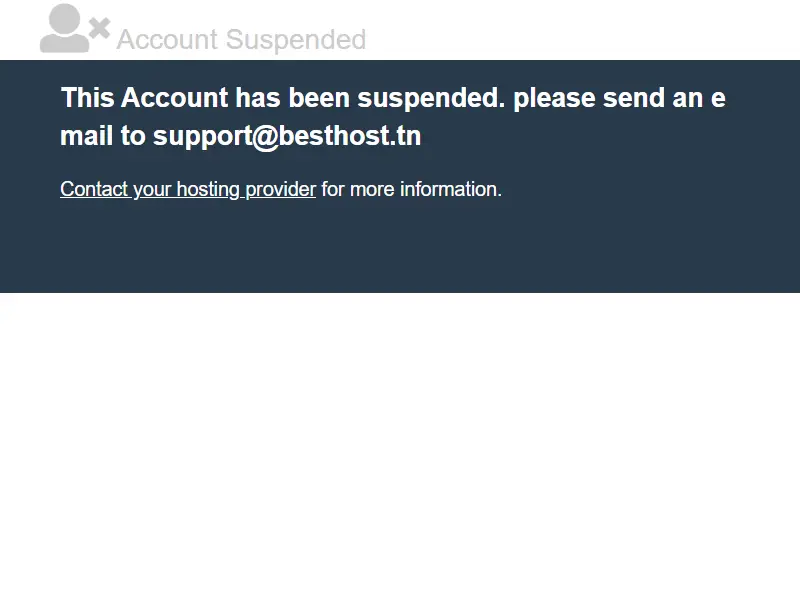The height and width of the screenshot is (600, 800).
Task: Click the '.tn' ending of the email
Action: (406, 136)
